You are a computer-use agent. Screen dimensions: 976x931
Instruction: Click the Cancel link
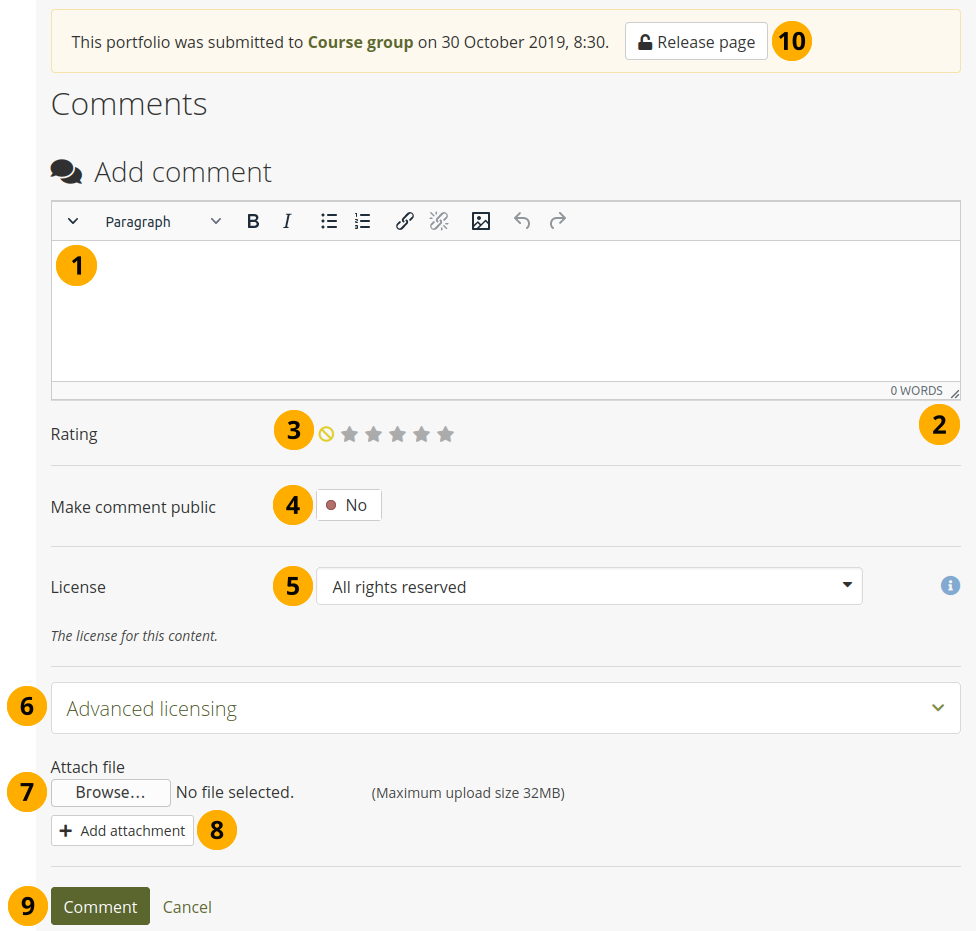[187, 907]
